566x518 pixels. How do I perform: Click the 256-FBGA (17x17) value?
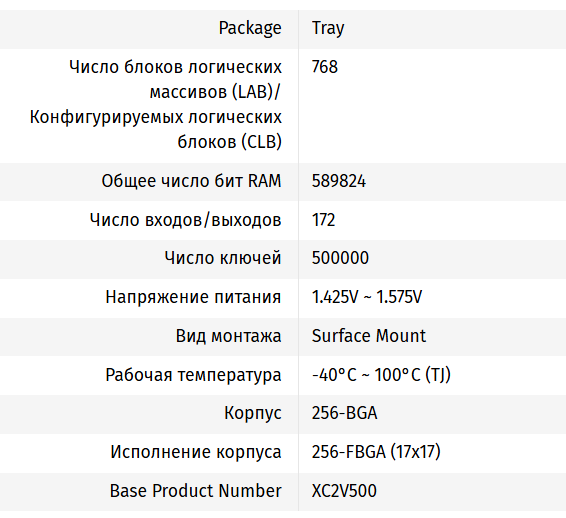376,452
